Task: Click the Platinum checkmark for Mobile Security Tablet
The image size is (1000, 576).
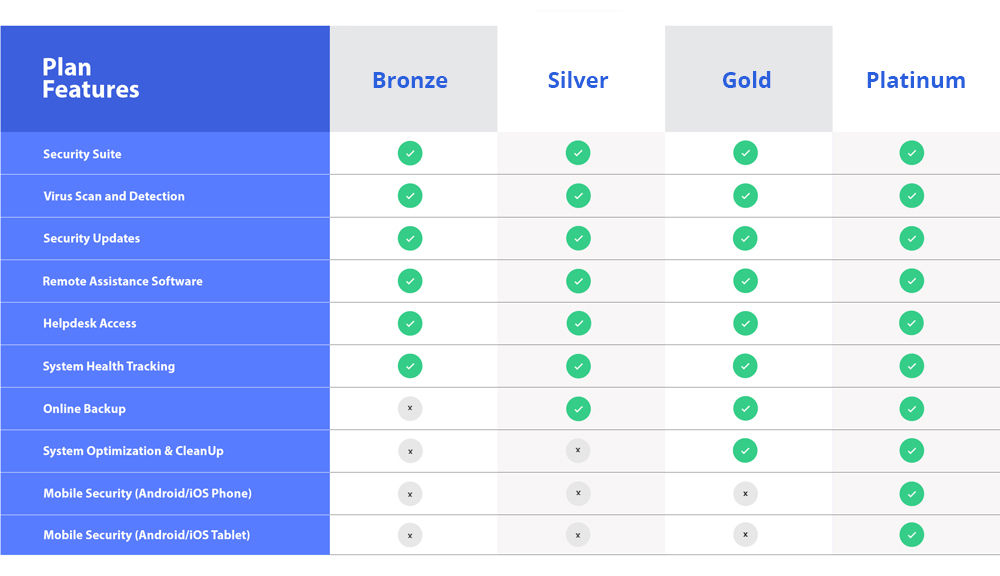Action: (x=912, y=535)
